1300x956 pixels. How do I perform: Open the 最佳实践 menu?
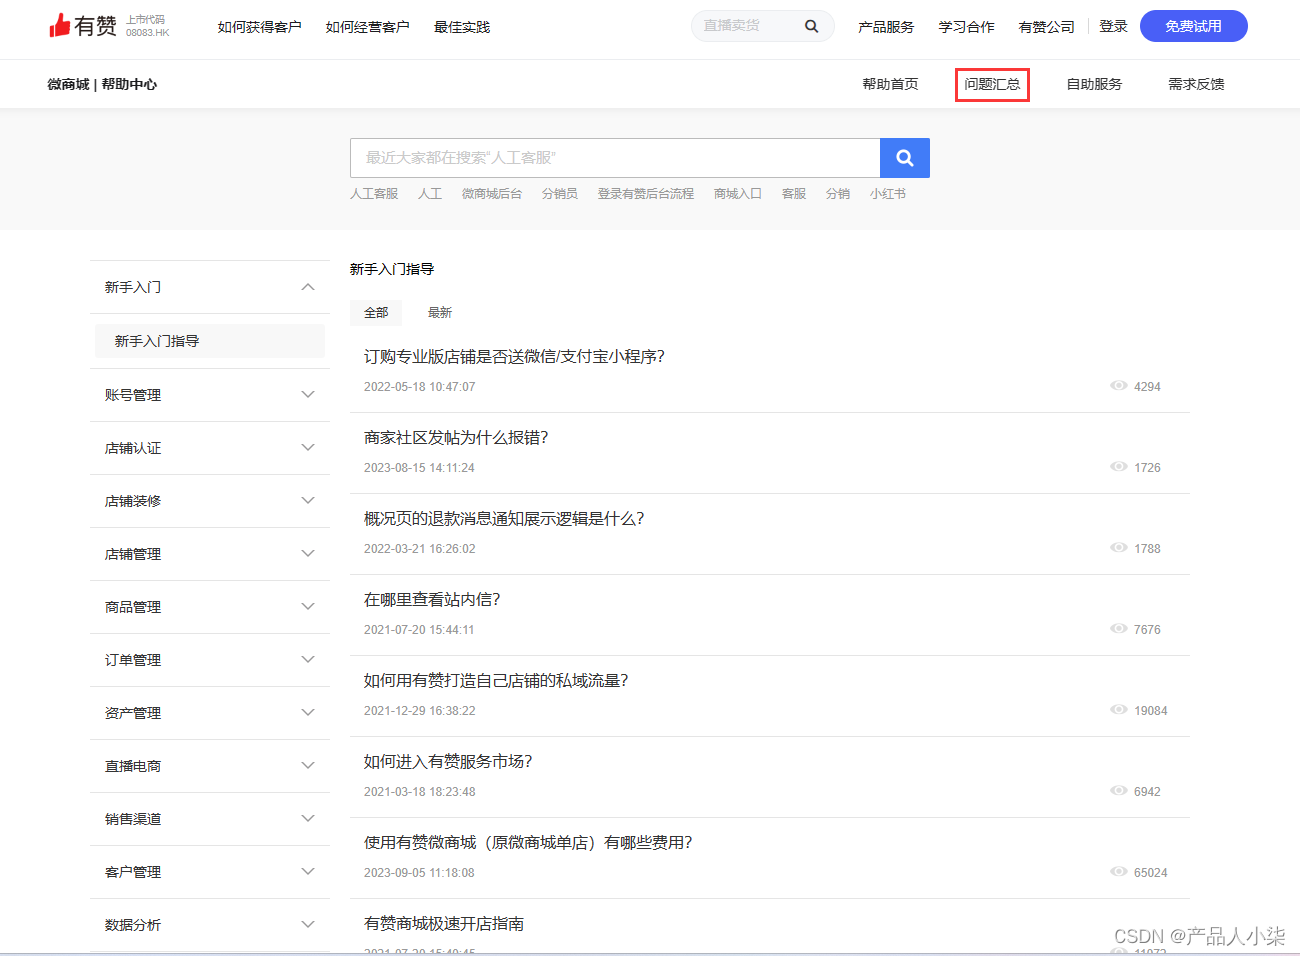tap(462, 27)
